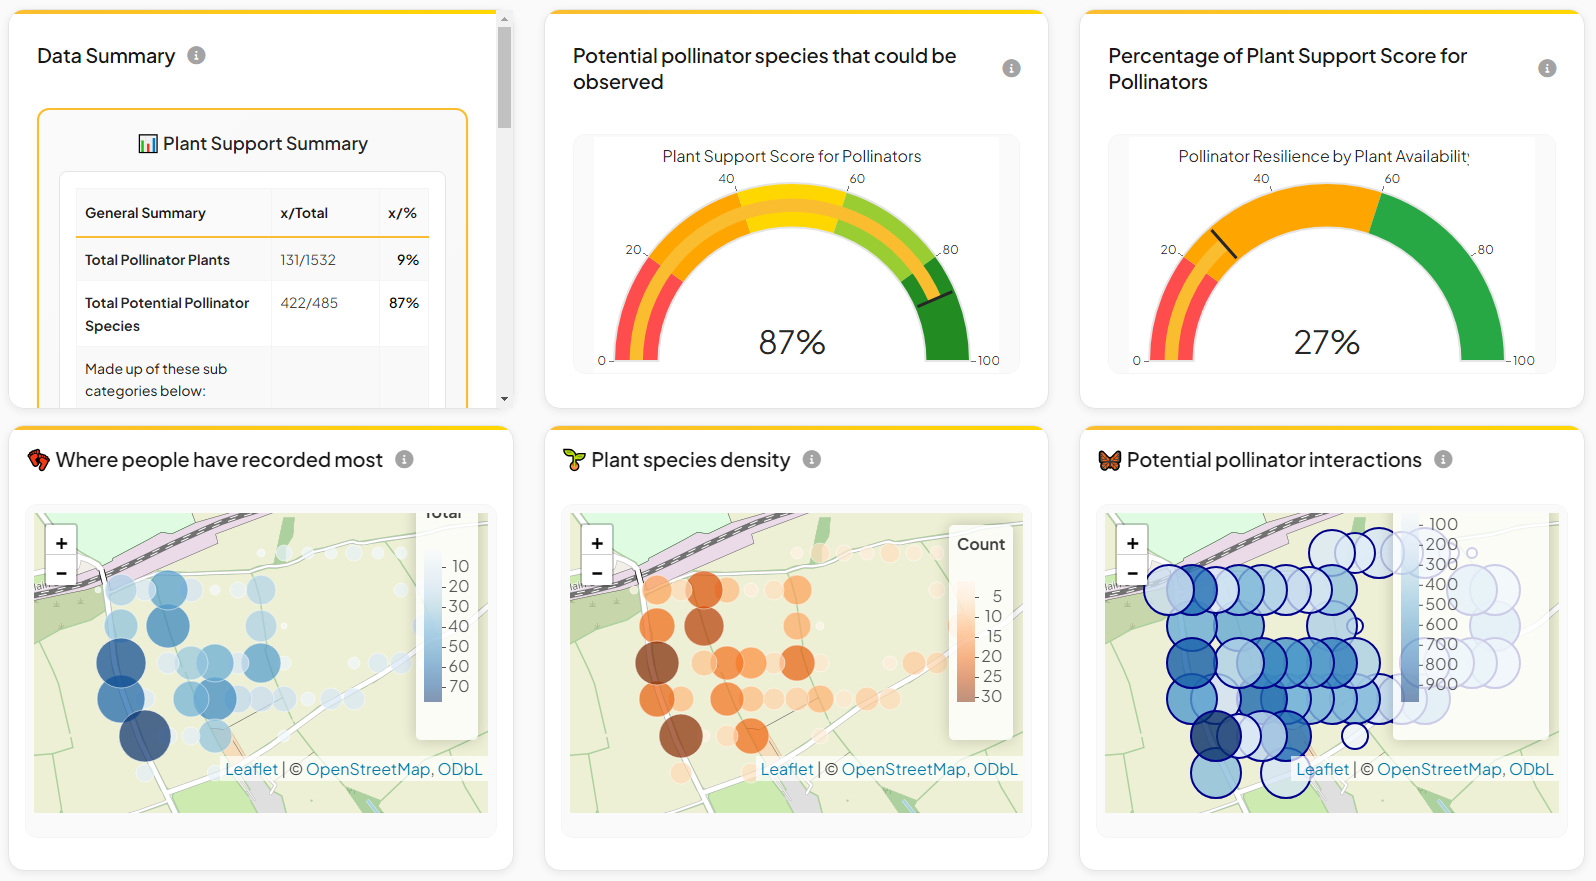Image resolution: width=1596 pixels, height=881 pixels.
Task: Zoom out on Plant species density map
Action: pyautogui.click(x=597, y=573)
